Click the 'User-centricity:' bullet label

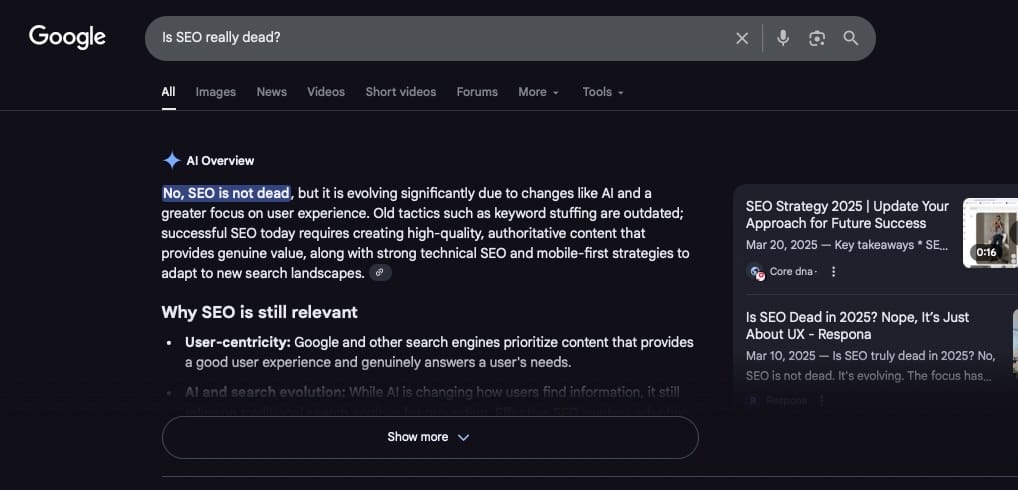point(238,342)
